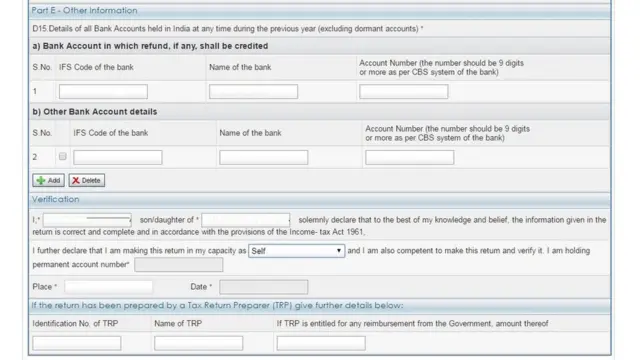Image resolution: width=640 pixels, height=360 pixels.
Task: Click the Place input field
Action: point(109,287)
